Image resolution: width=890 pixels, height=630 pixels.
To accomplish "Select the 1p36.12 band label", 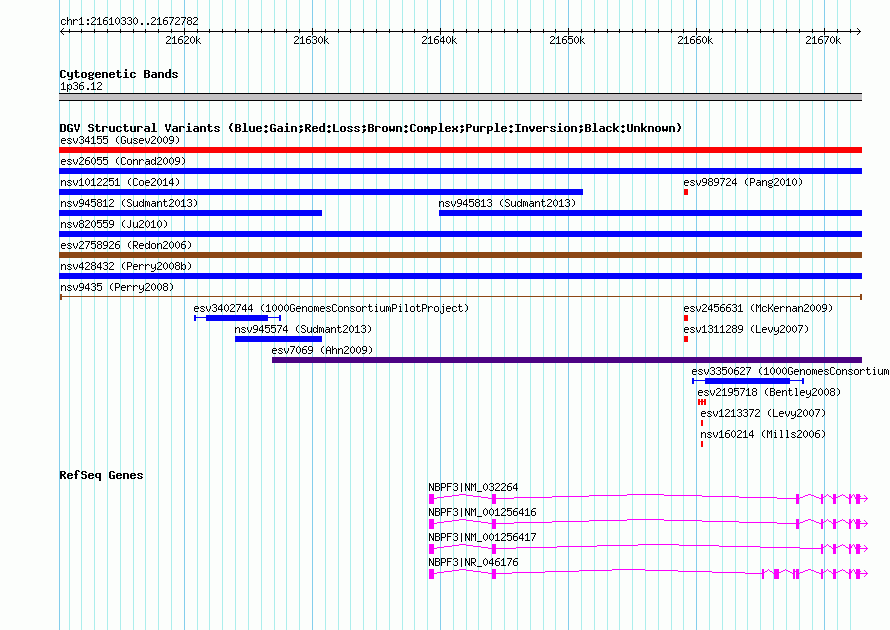I will coord(81,86).
